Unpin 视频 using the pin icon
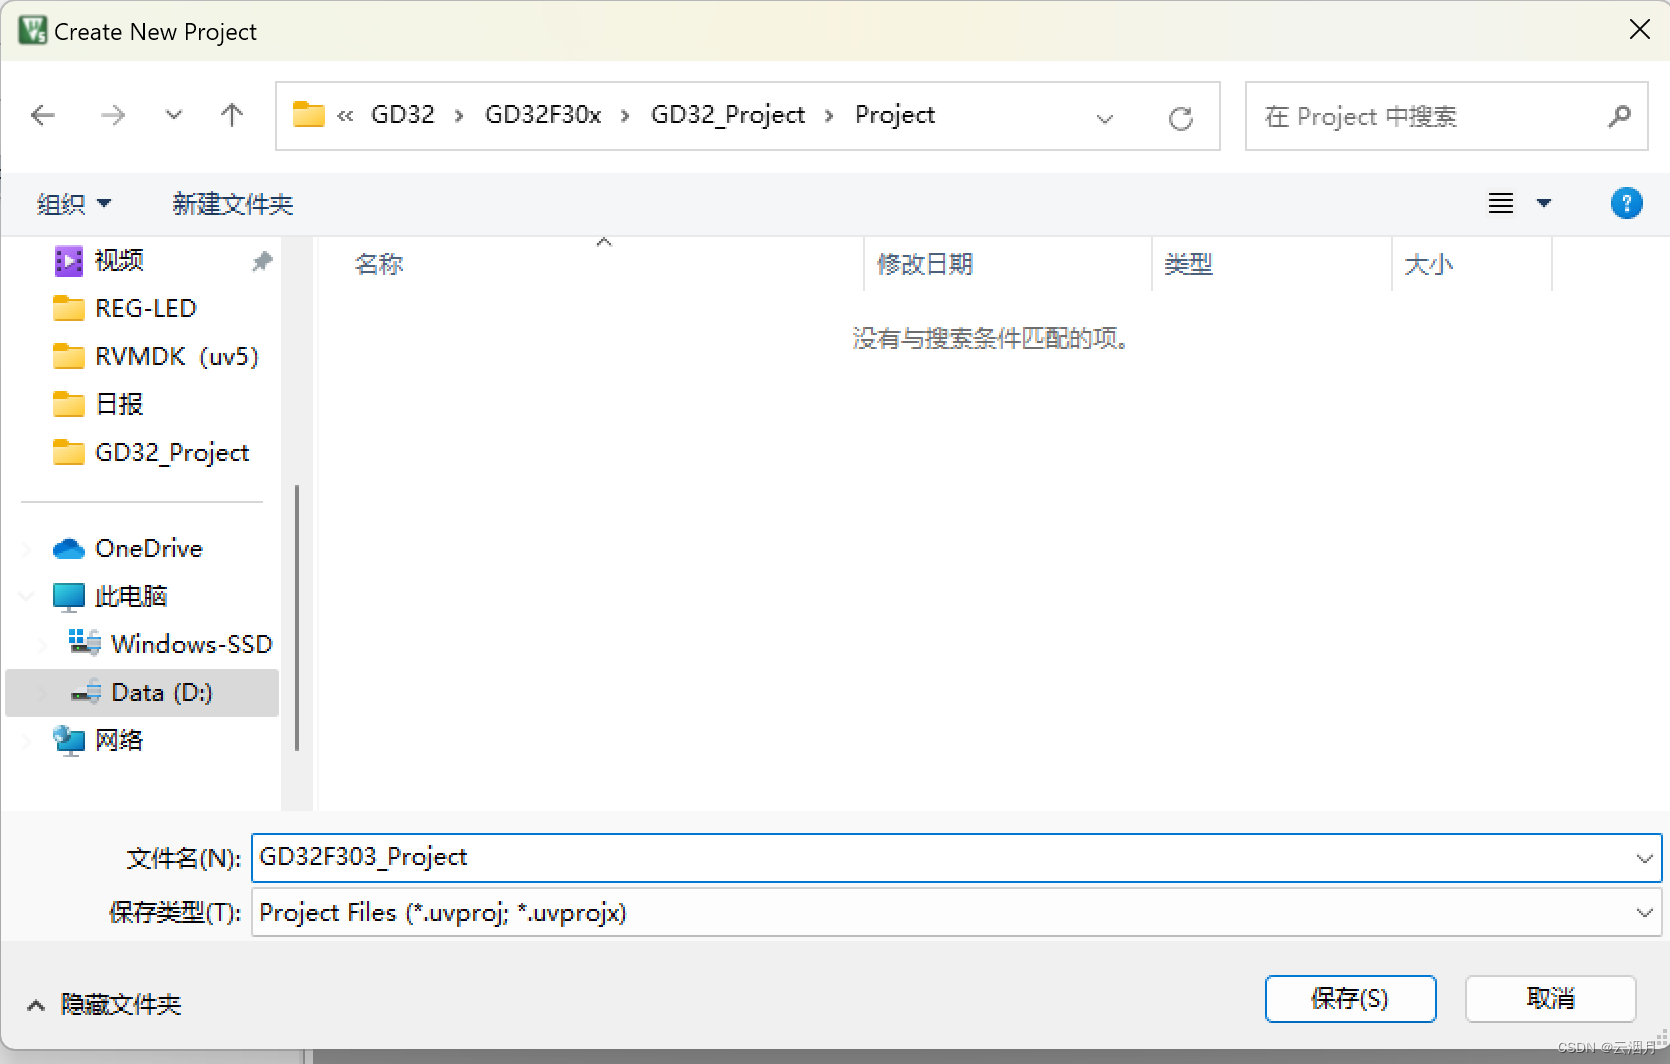The image size is (1670, 1064). (262, 261)
